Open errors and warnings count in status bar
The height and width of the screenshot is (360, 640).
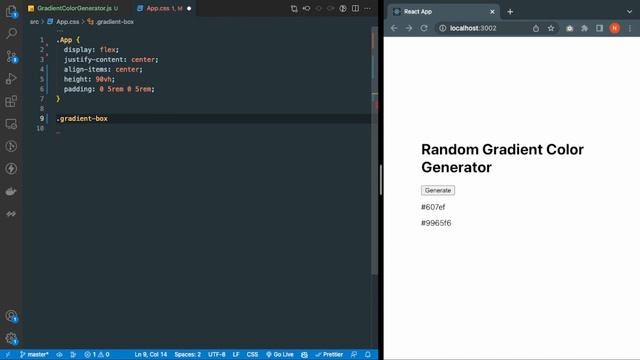tap(97, 354)
